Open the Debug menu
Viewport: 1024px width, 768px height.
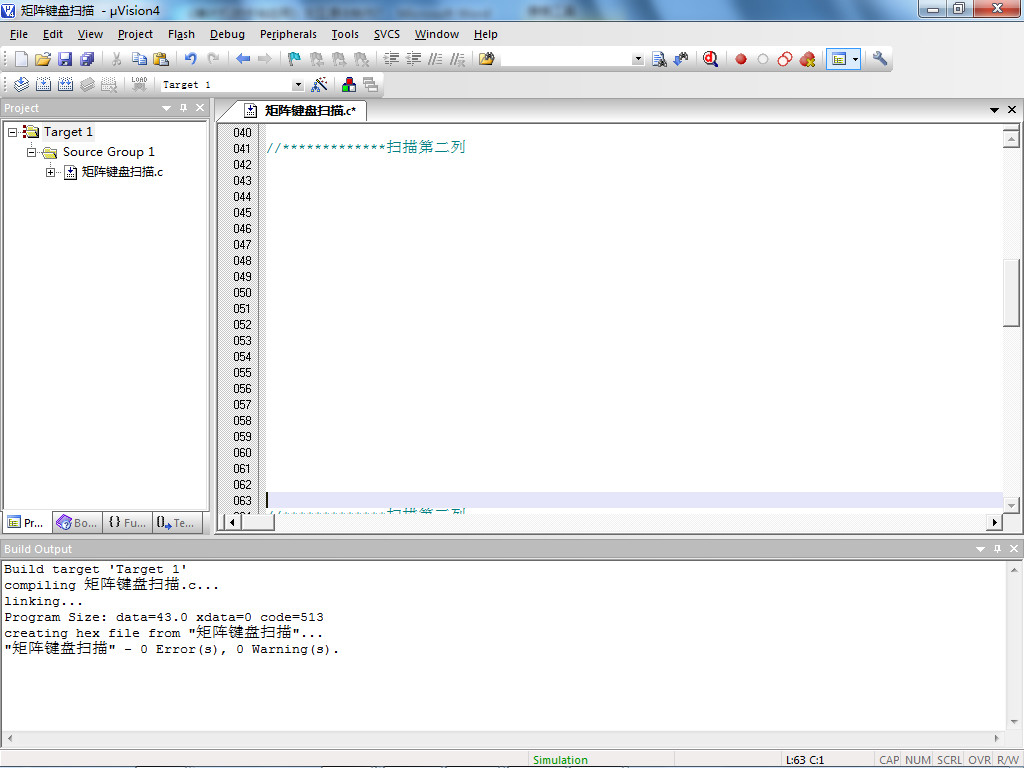pos(227,35)
